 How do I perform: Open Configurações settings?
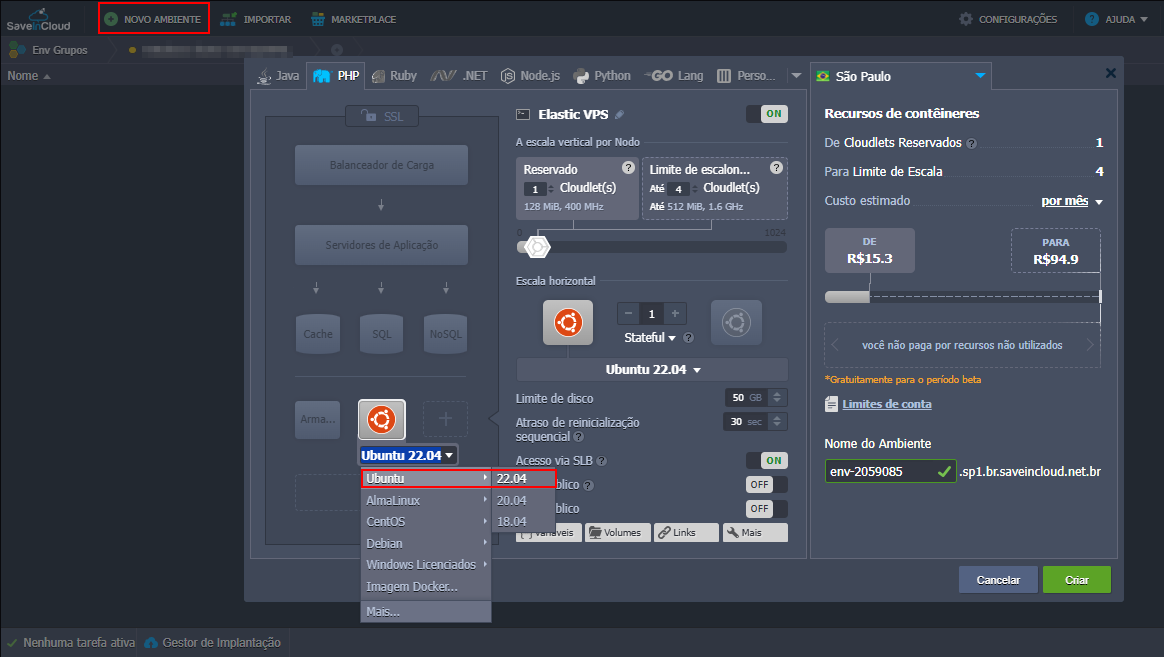(1008, 19)
